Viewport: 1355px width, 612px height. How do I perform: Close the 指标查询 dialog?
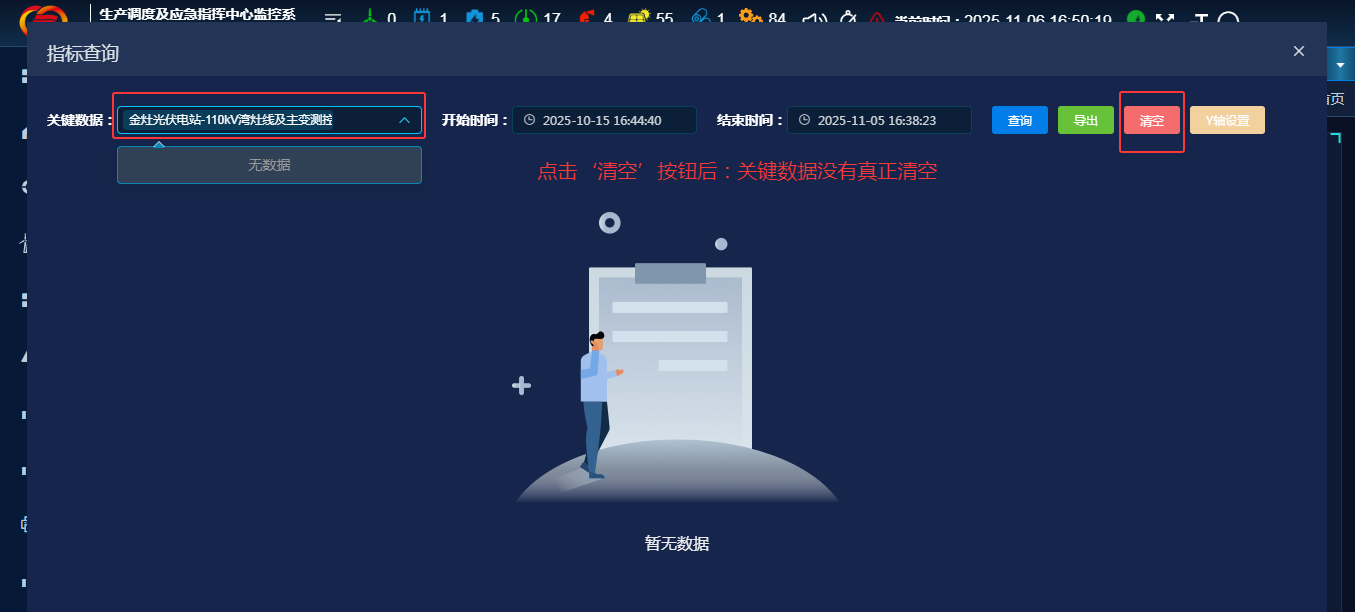(x=1299, y=51)
